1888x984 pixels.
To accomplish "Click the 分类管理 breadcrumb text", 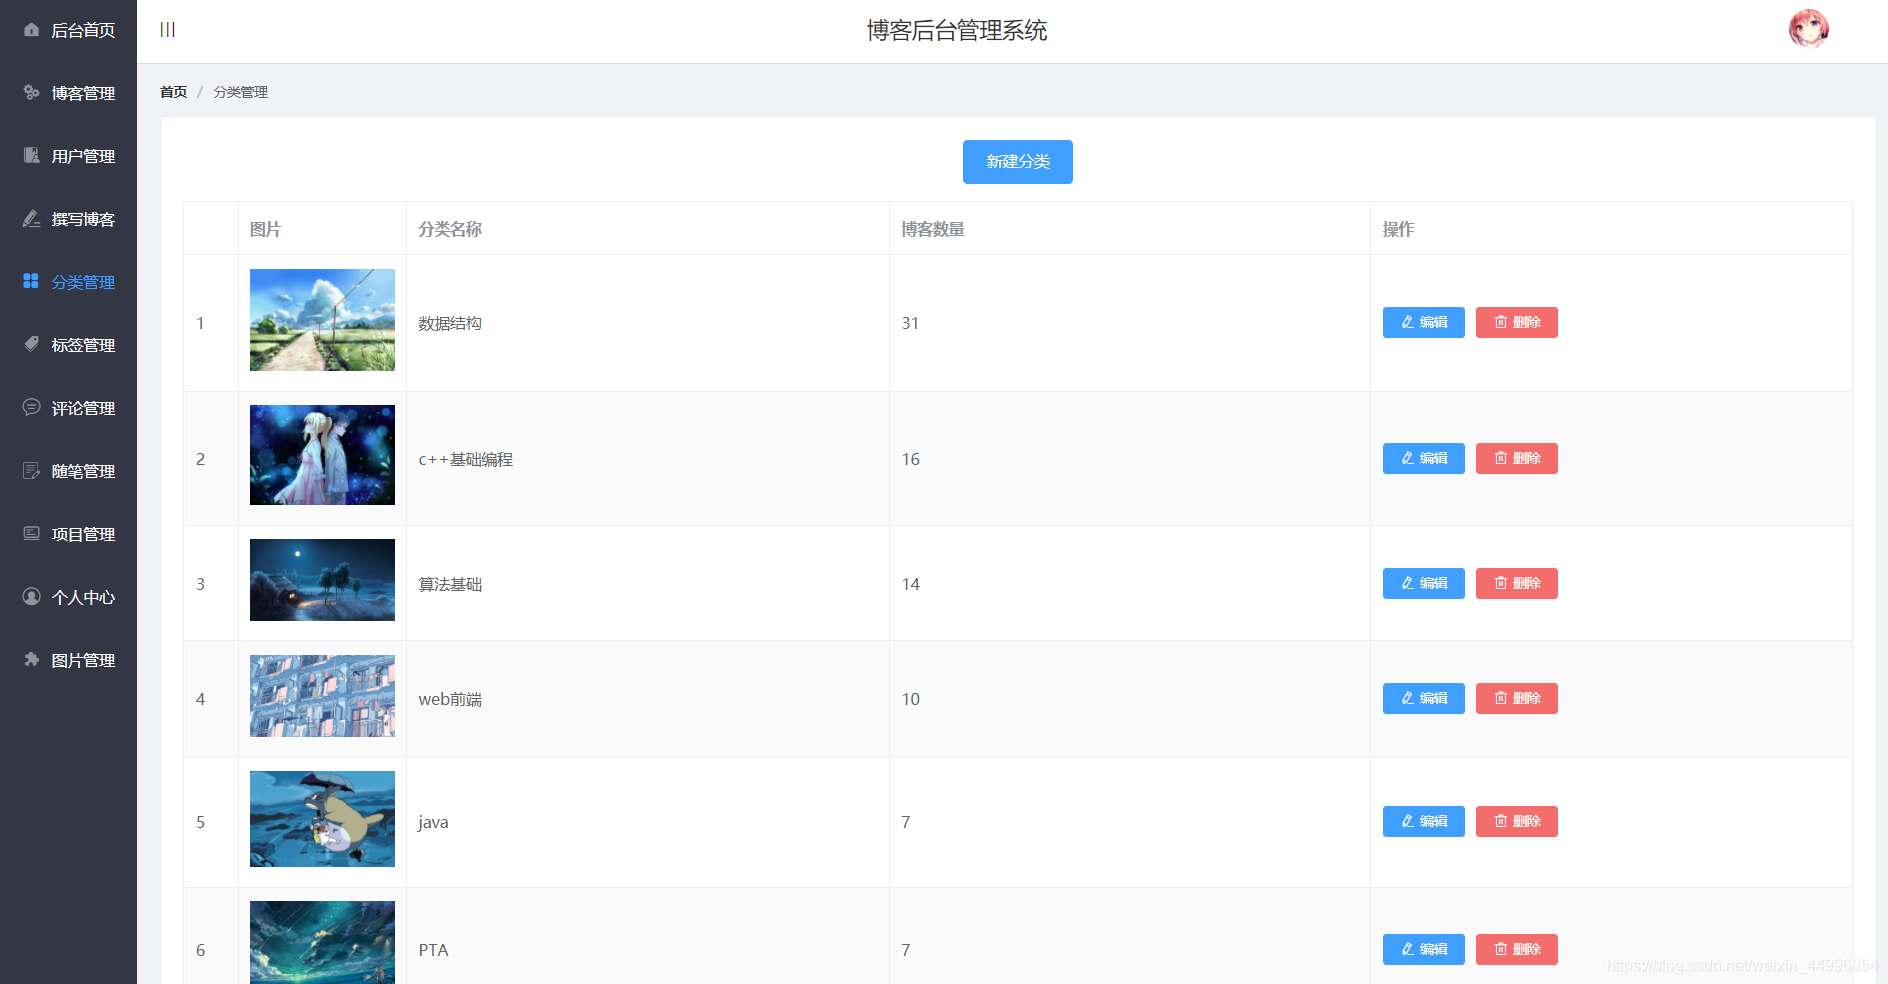I will point(240,92).
